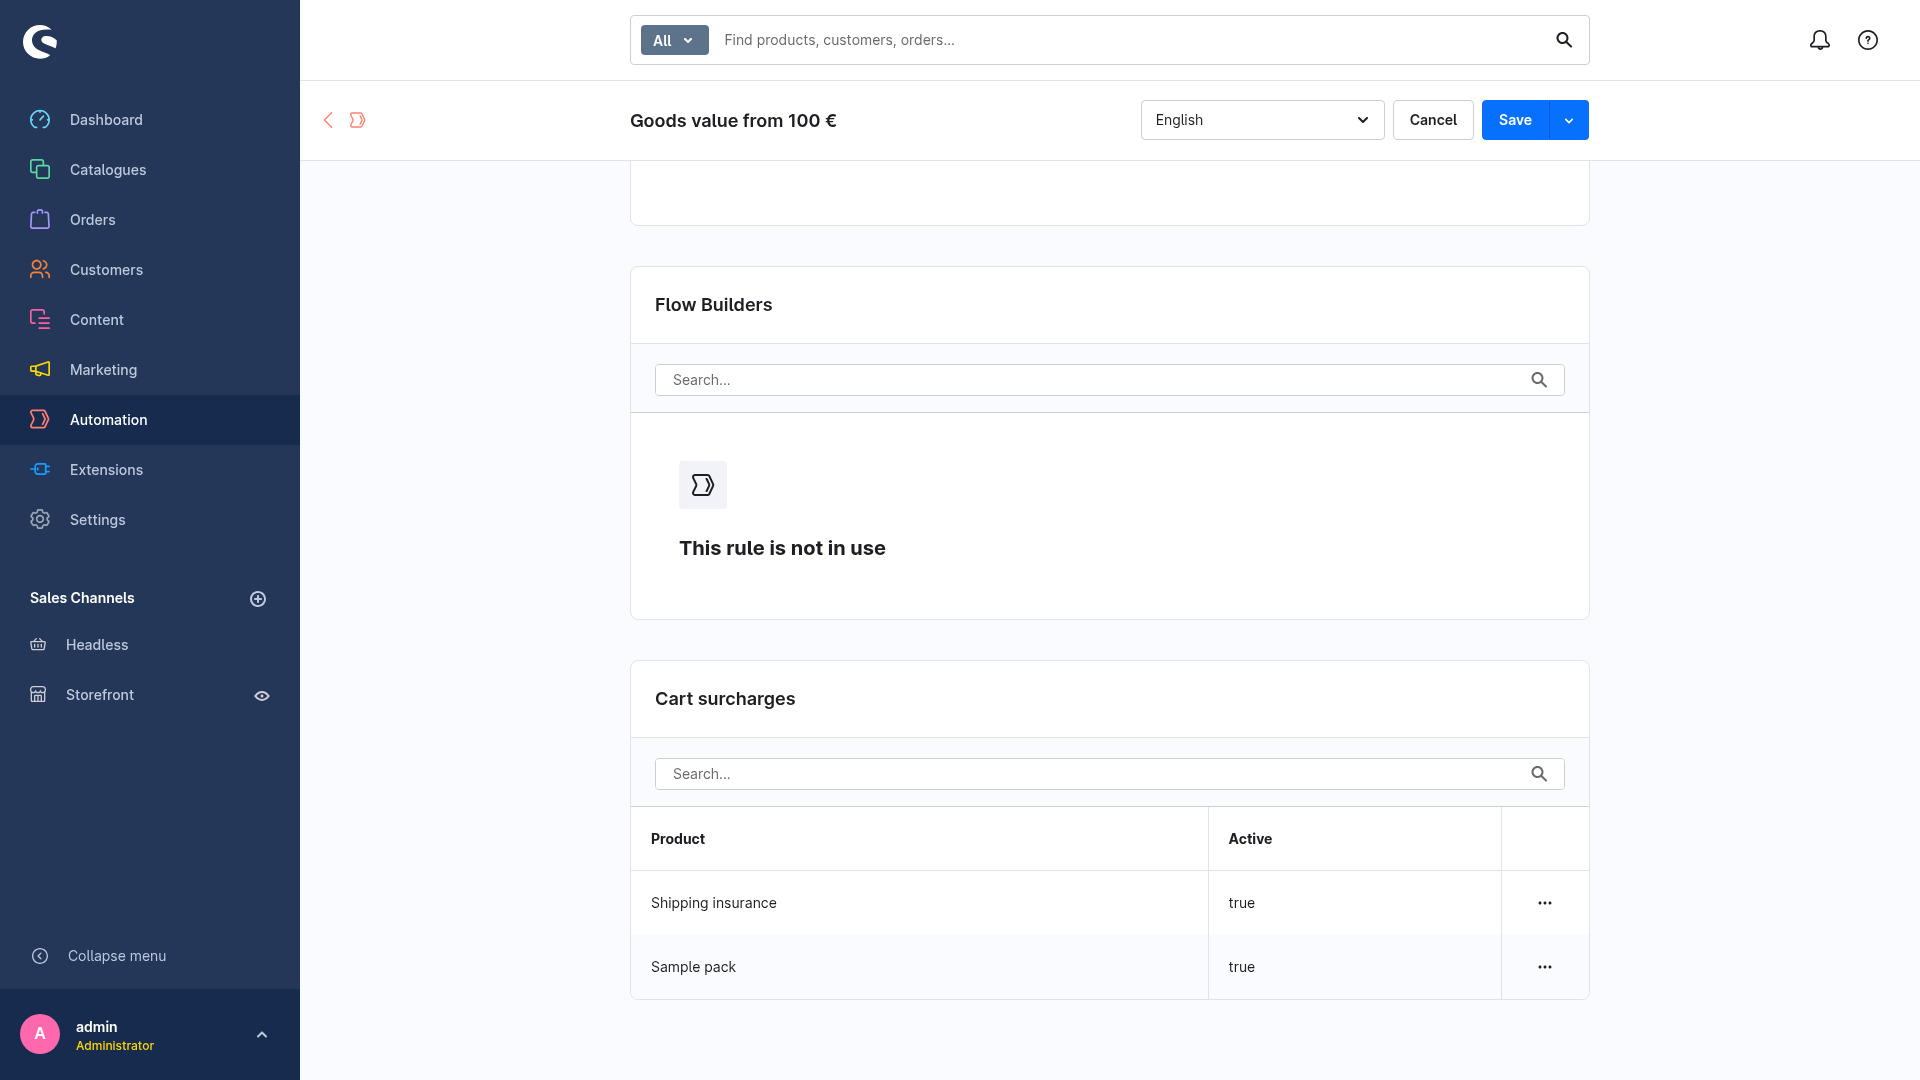The image size is (1920, 1080).
Task: Expand the admin user menu chevron
Action: click(x=262, y=1035)
